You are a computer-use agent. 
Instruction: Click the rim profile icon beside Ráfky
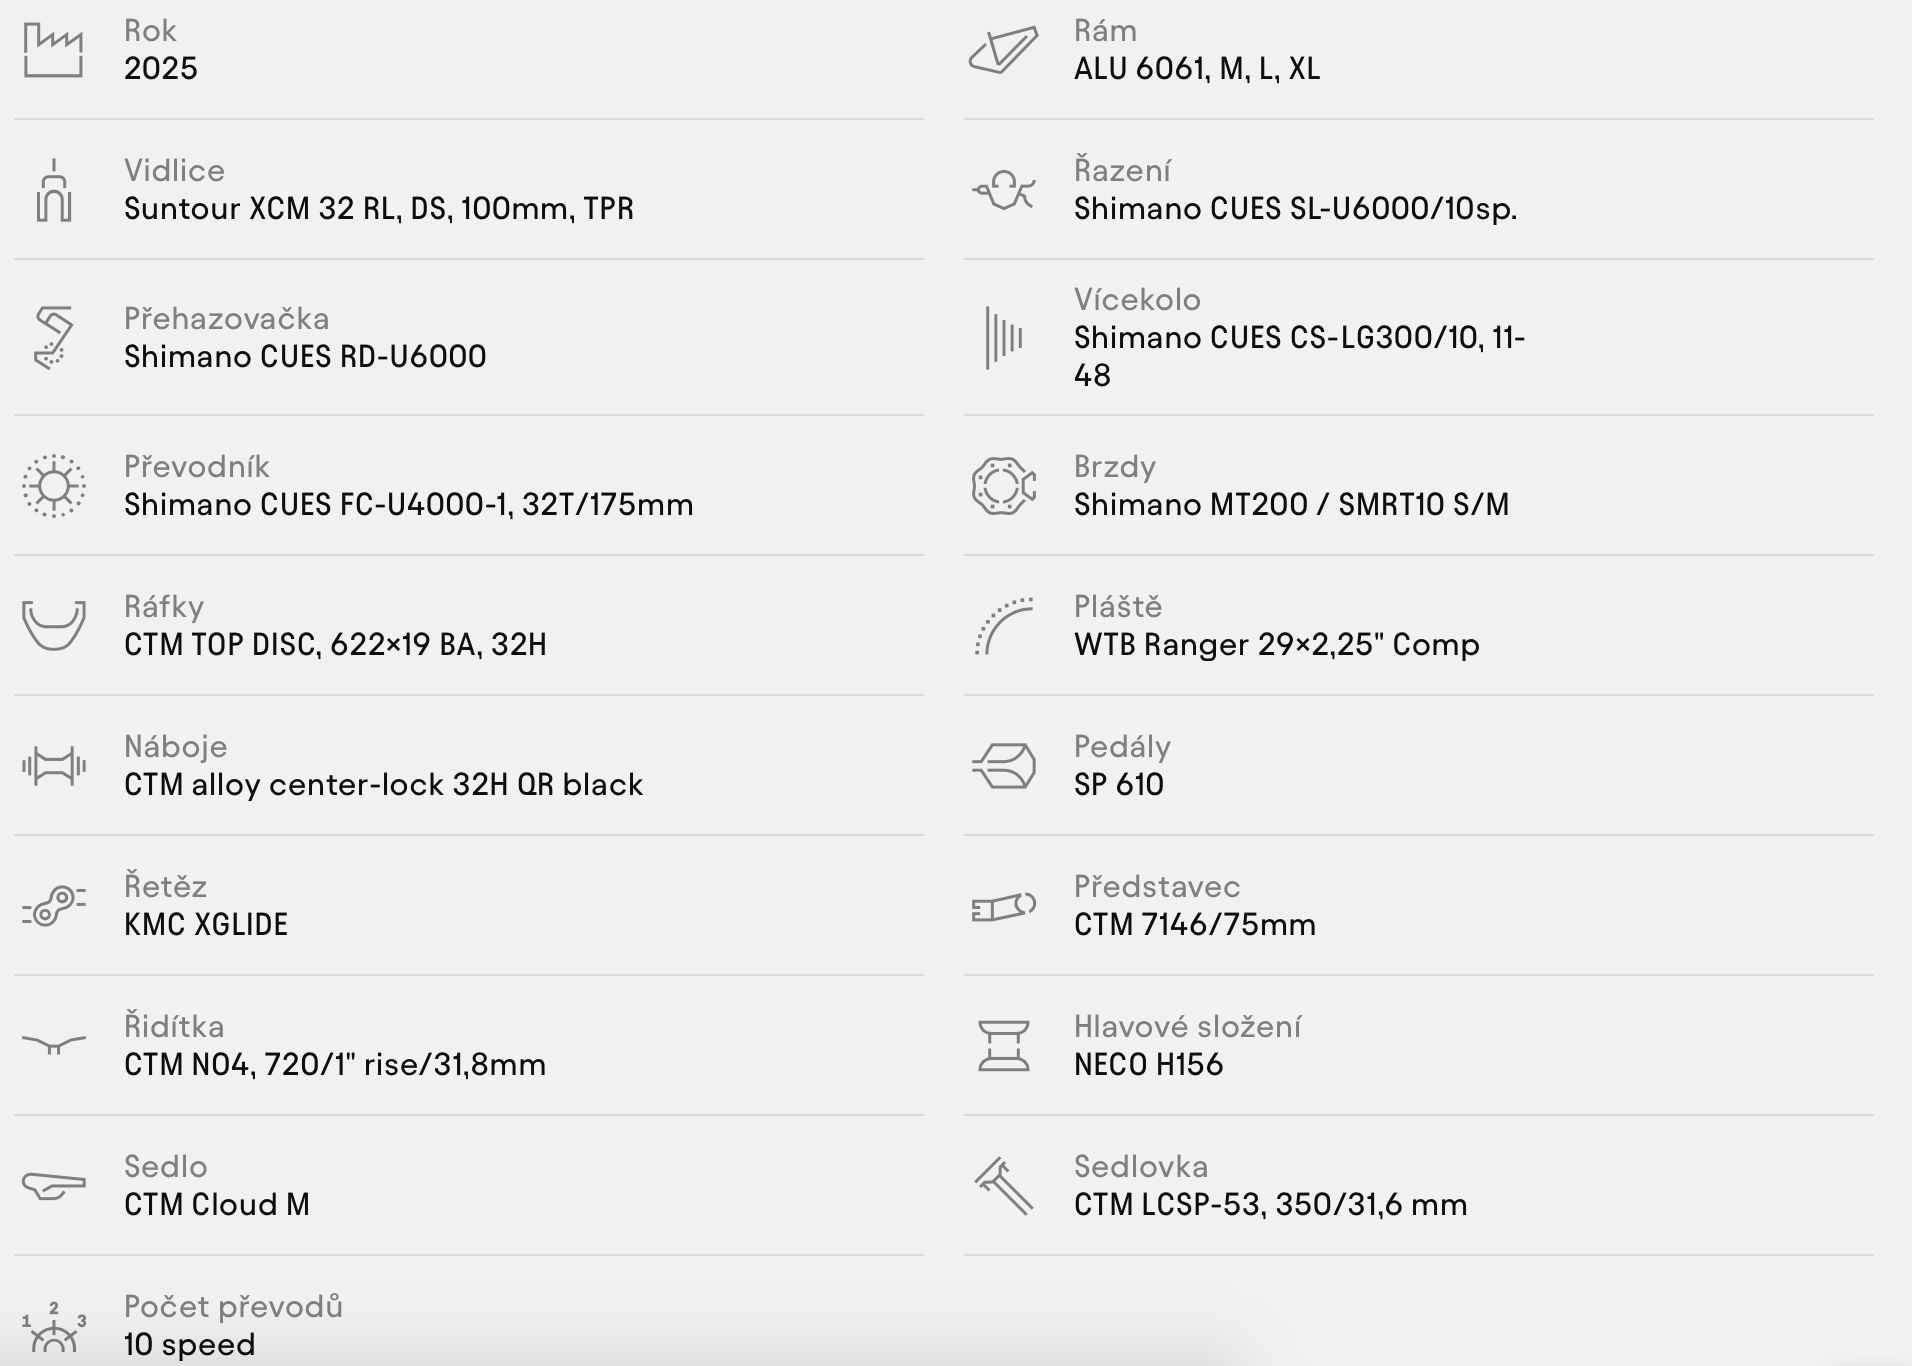(54, 626)
